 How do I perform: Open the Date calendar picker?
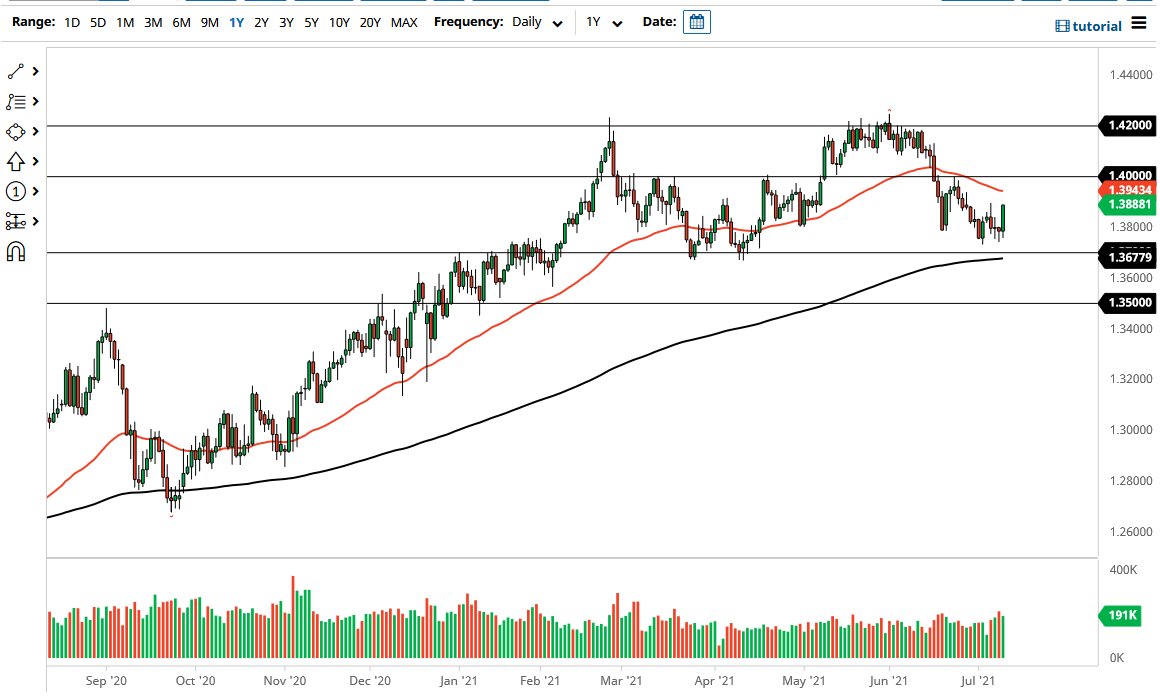coord(696,21)
